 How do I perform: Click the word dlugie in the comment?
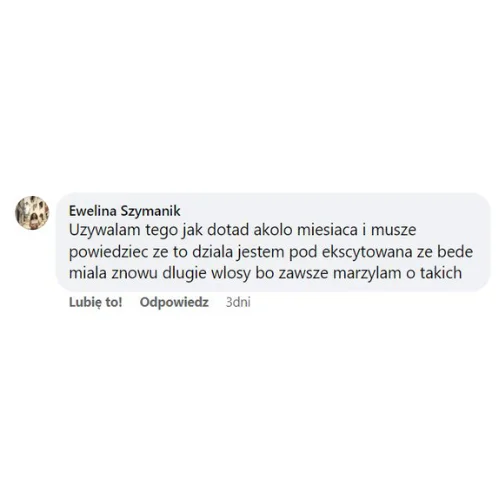pyautogui.click(x=184, y=273)
